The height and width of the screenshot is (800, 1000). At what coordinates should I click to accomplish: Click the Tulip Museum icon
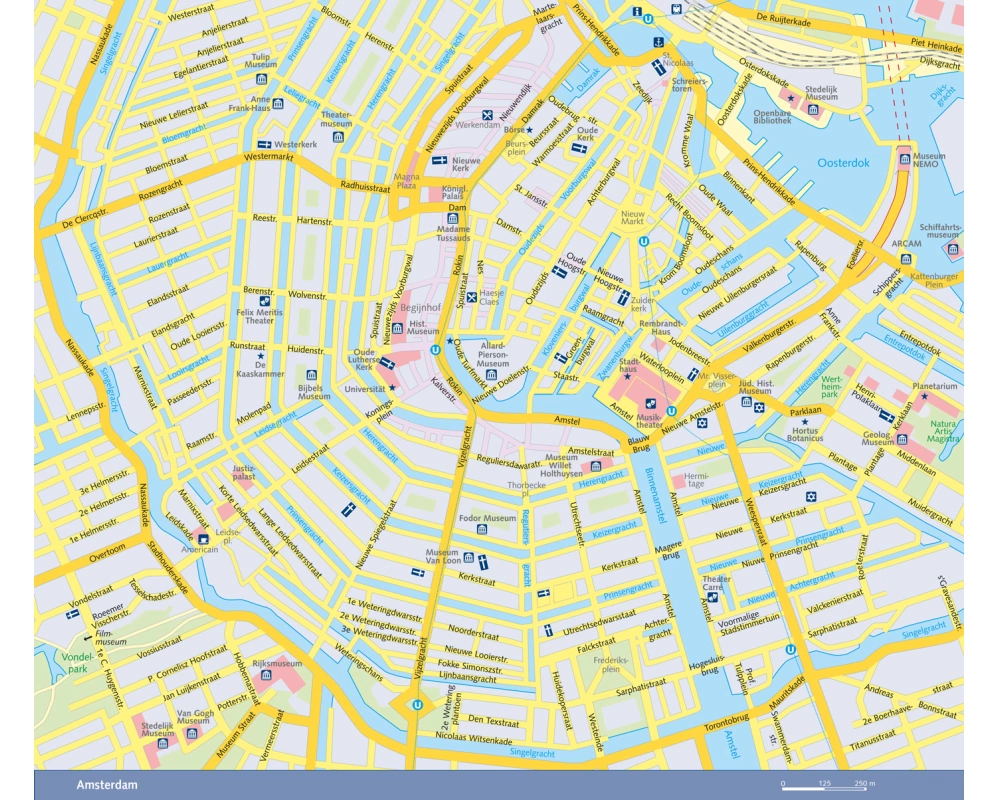pos(262,78)
